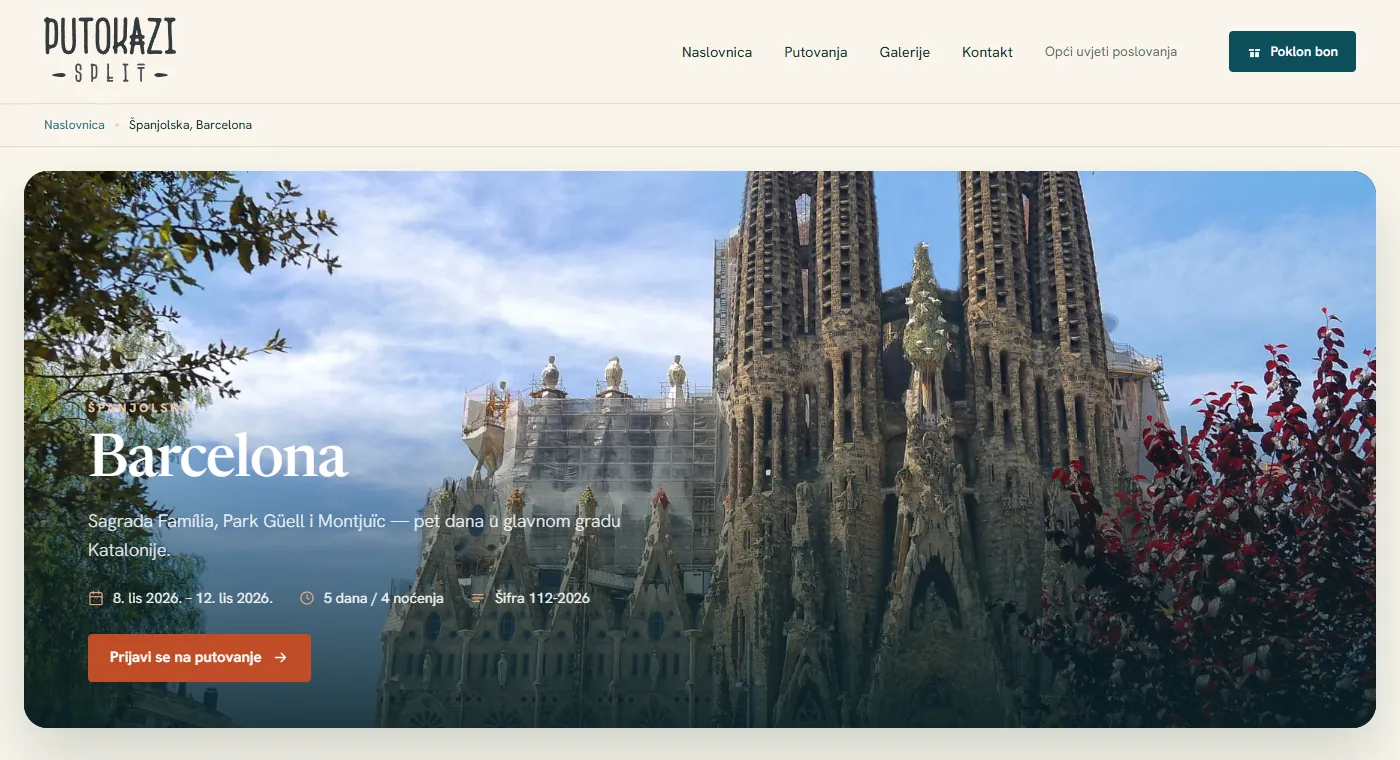Click the Španjolska, Barcelona breadcrumb text
Image resolution: width=1400 pixels, height=760 pixels.
[190, 125]
